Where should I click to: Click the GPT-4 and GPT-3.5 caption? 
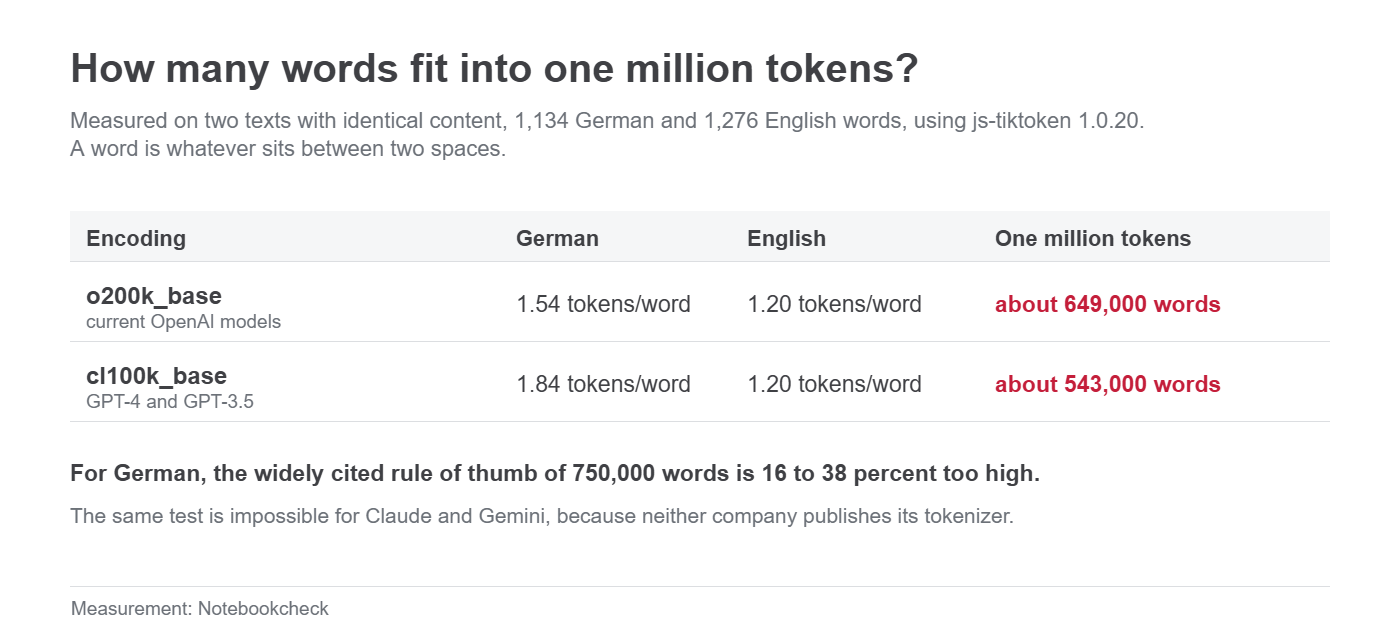[170, 402]
